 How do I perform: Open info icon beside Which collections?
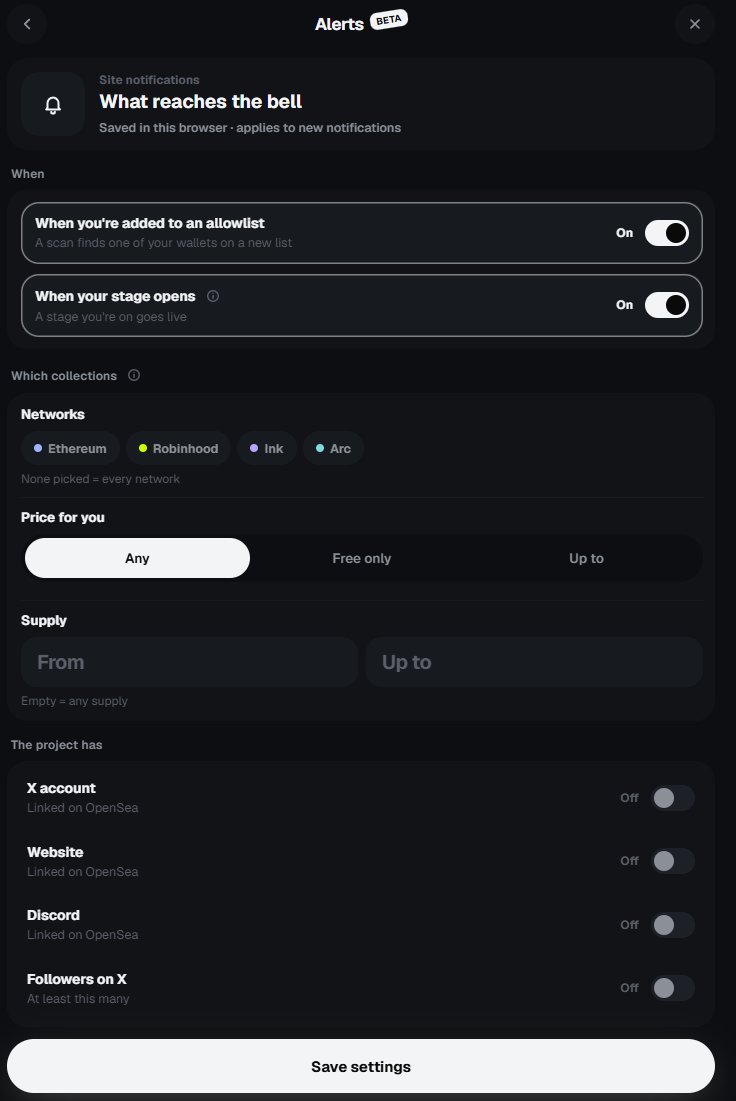pyautogui.click(x=134, y=375)
